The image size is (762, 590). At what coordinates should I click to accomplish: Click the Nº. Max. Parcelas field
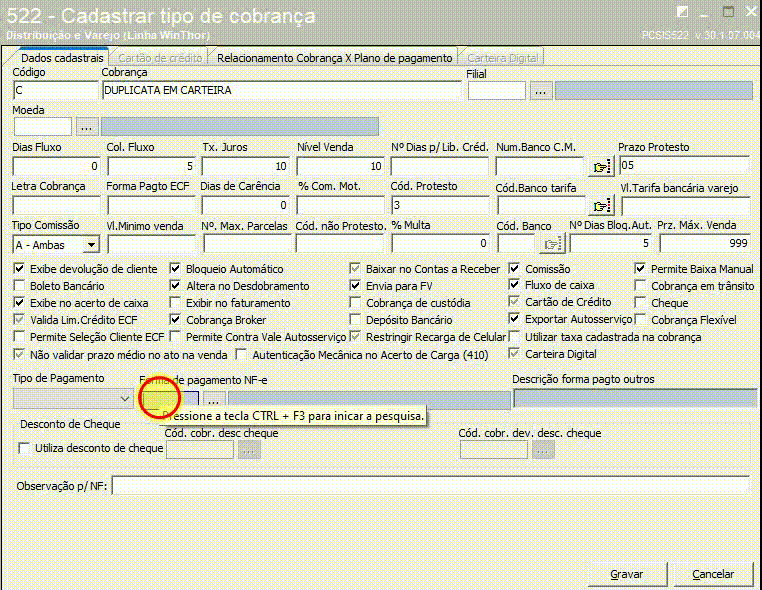246,243
